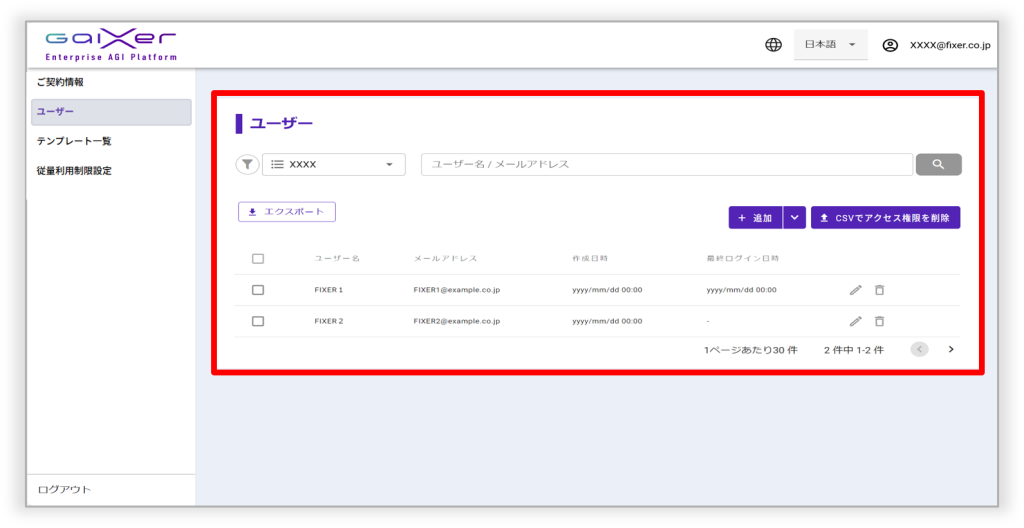Click the エクスポート button
The width and height of the screenshot is (1024, 528).
click(x=287, y=212)
